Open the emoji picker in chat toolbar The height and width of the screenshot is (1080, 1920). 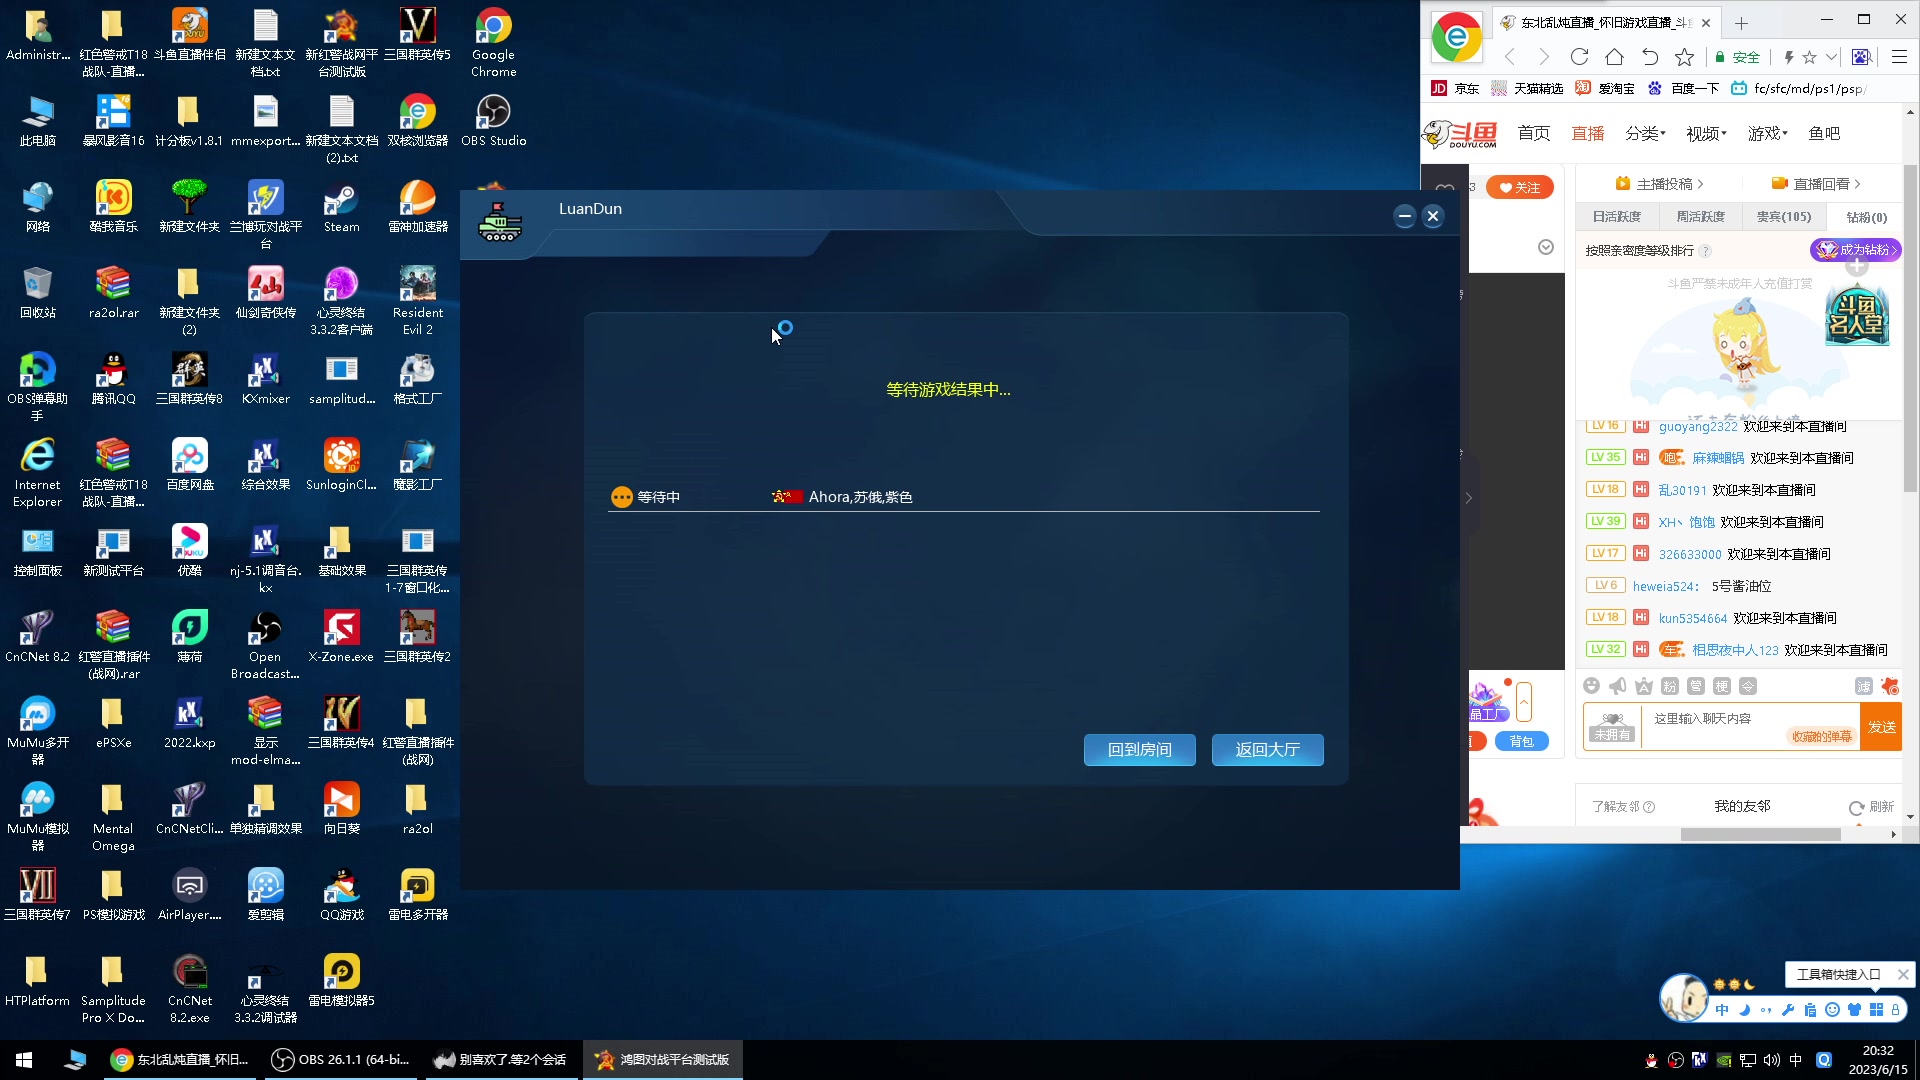pyautogui.click(x=1592, y=686)
